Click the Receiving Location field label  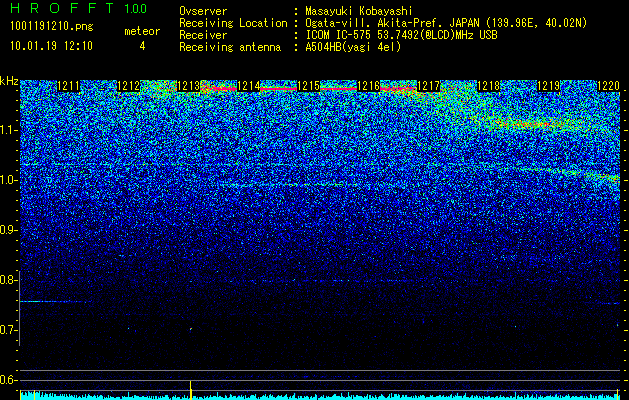click(233, 23)
